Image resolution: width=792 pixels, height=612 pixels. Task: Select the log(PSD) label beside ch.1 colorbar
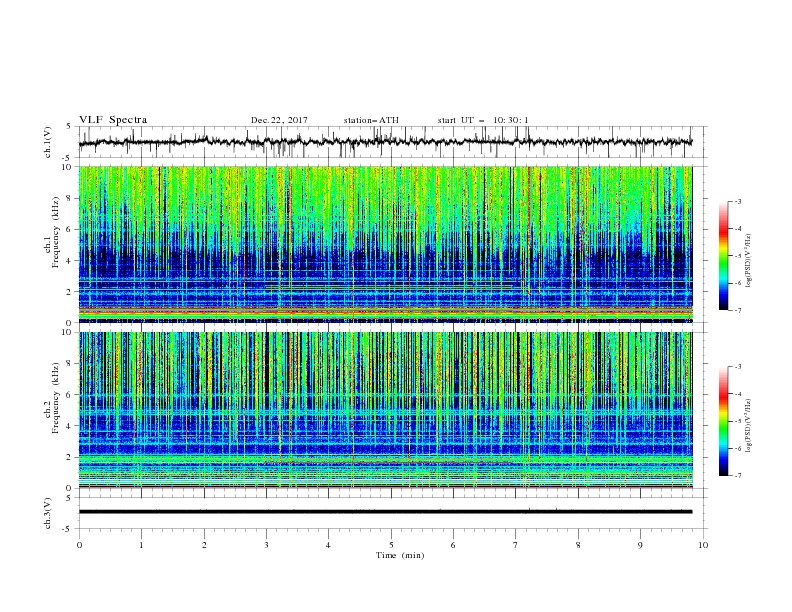[748, 261]
